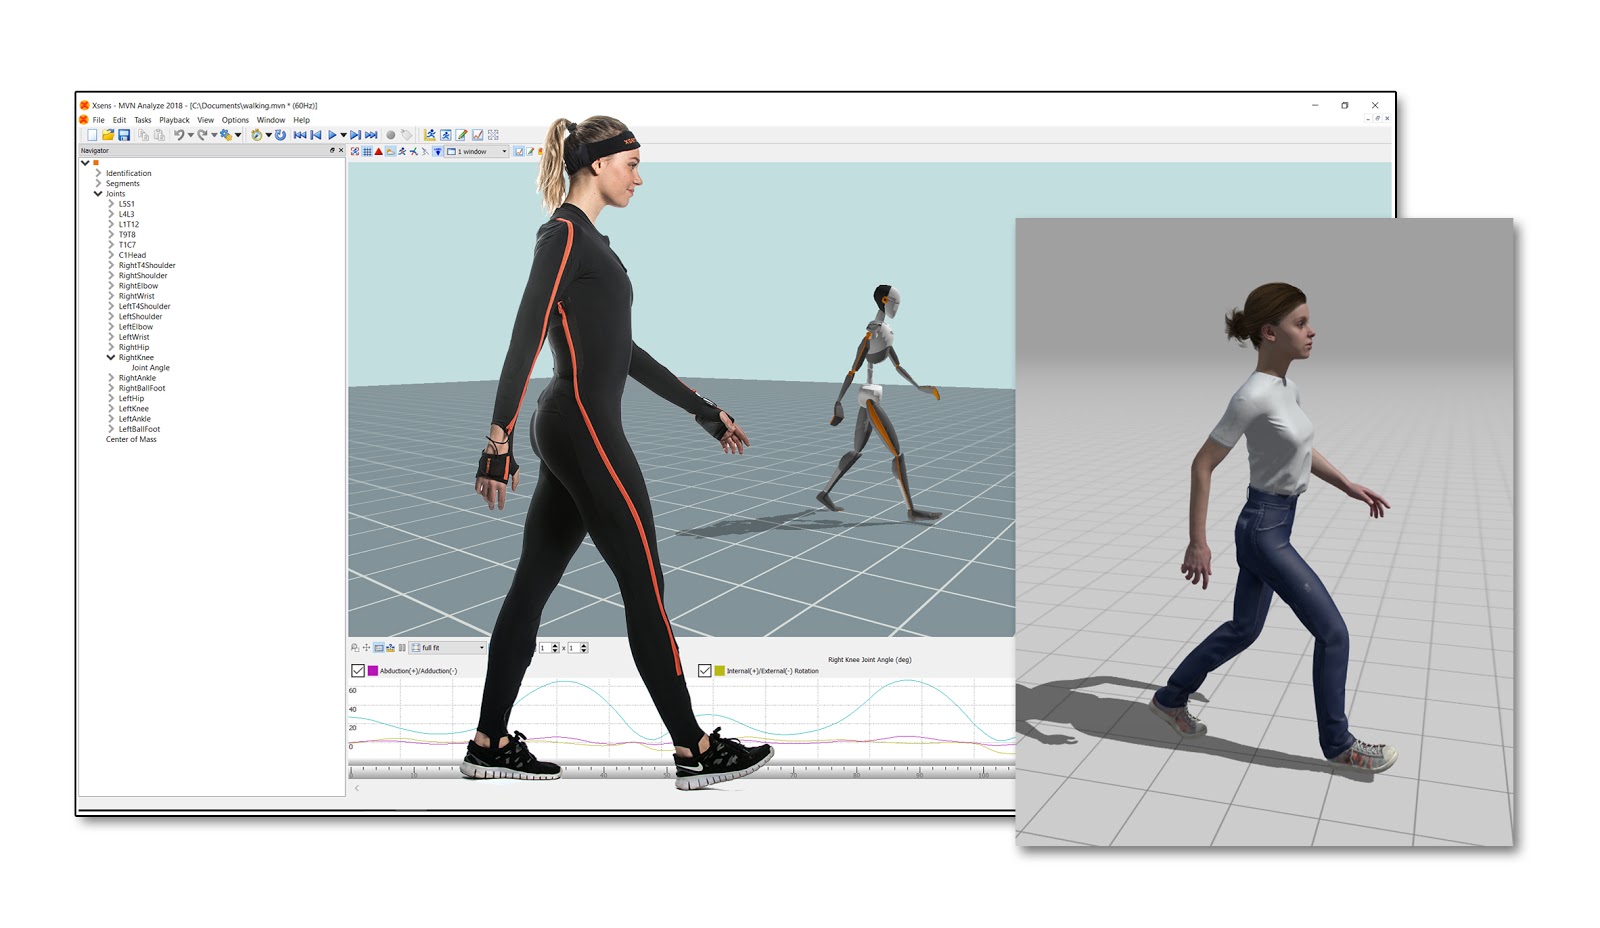
Task: Open the Playback menu
Action: point(176,119)
